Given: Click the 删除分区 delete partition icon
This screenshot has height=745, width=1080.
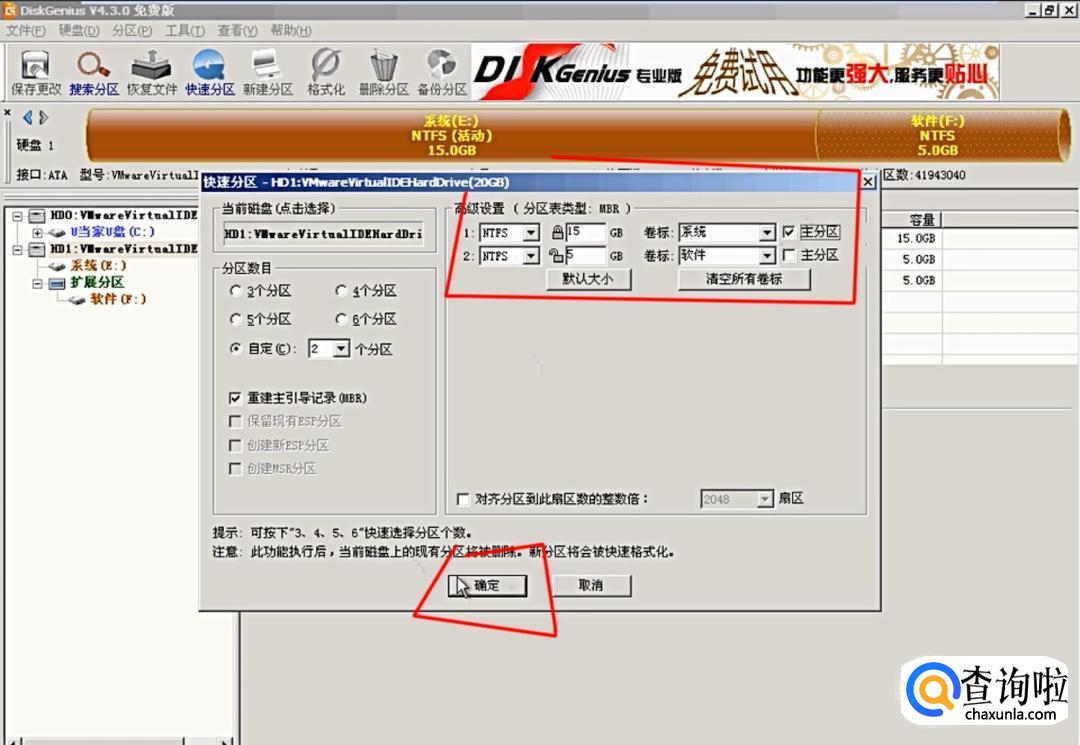Looking at the screenshot, I should pos(384,72).
